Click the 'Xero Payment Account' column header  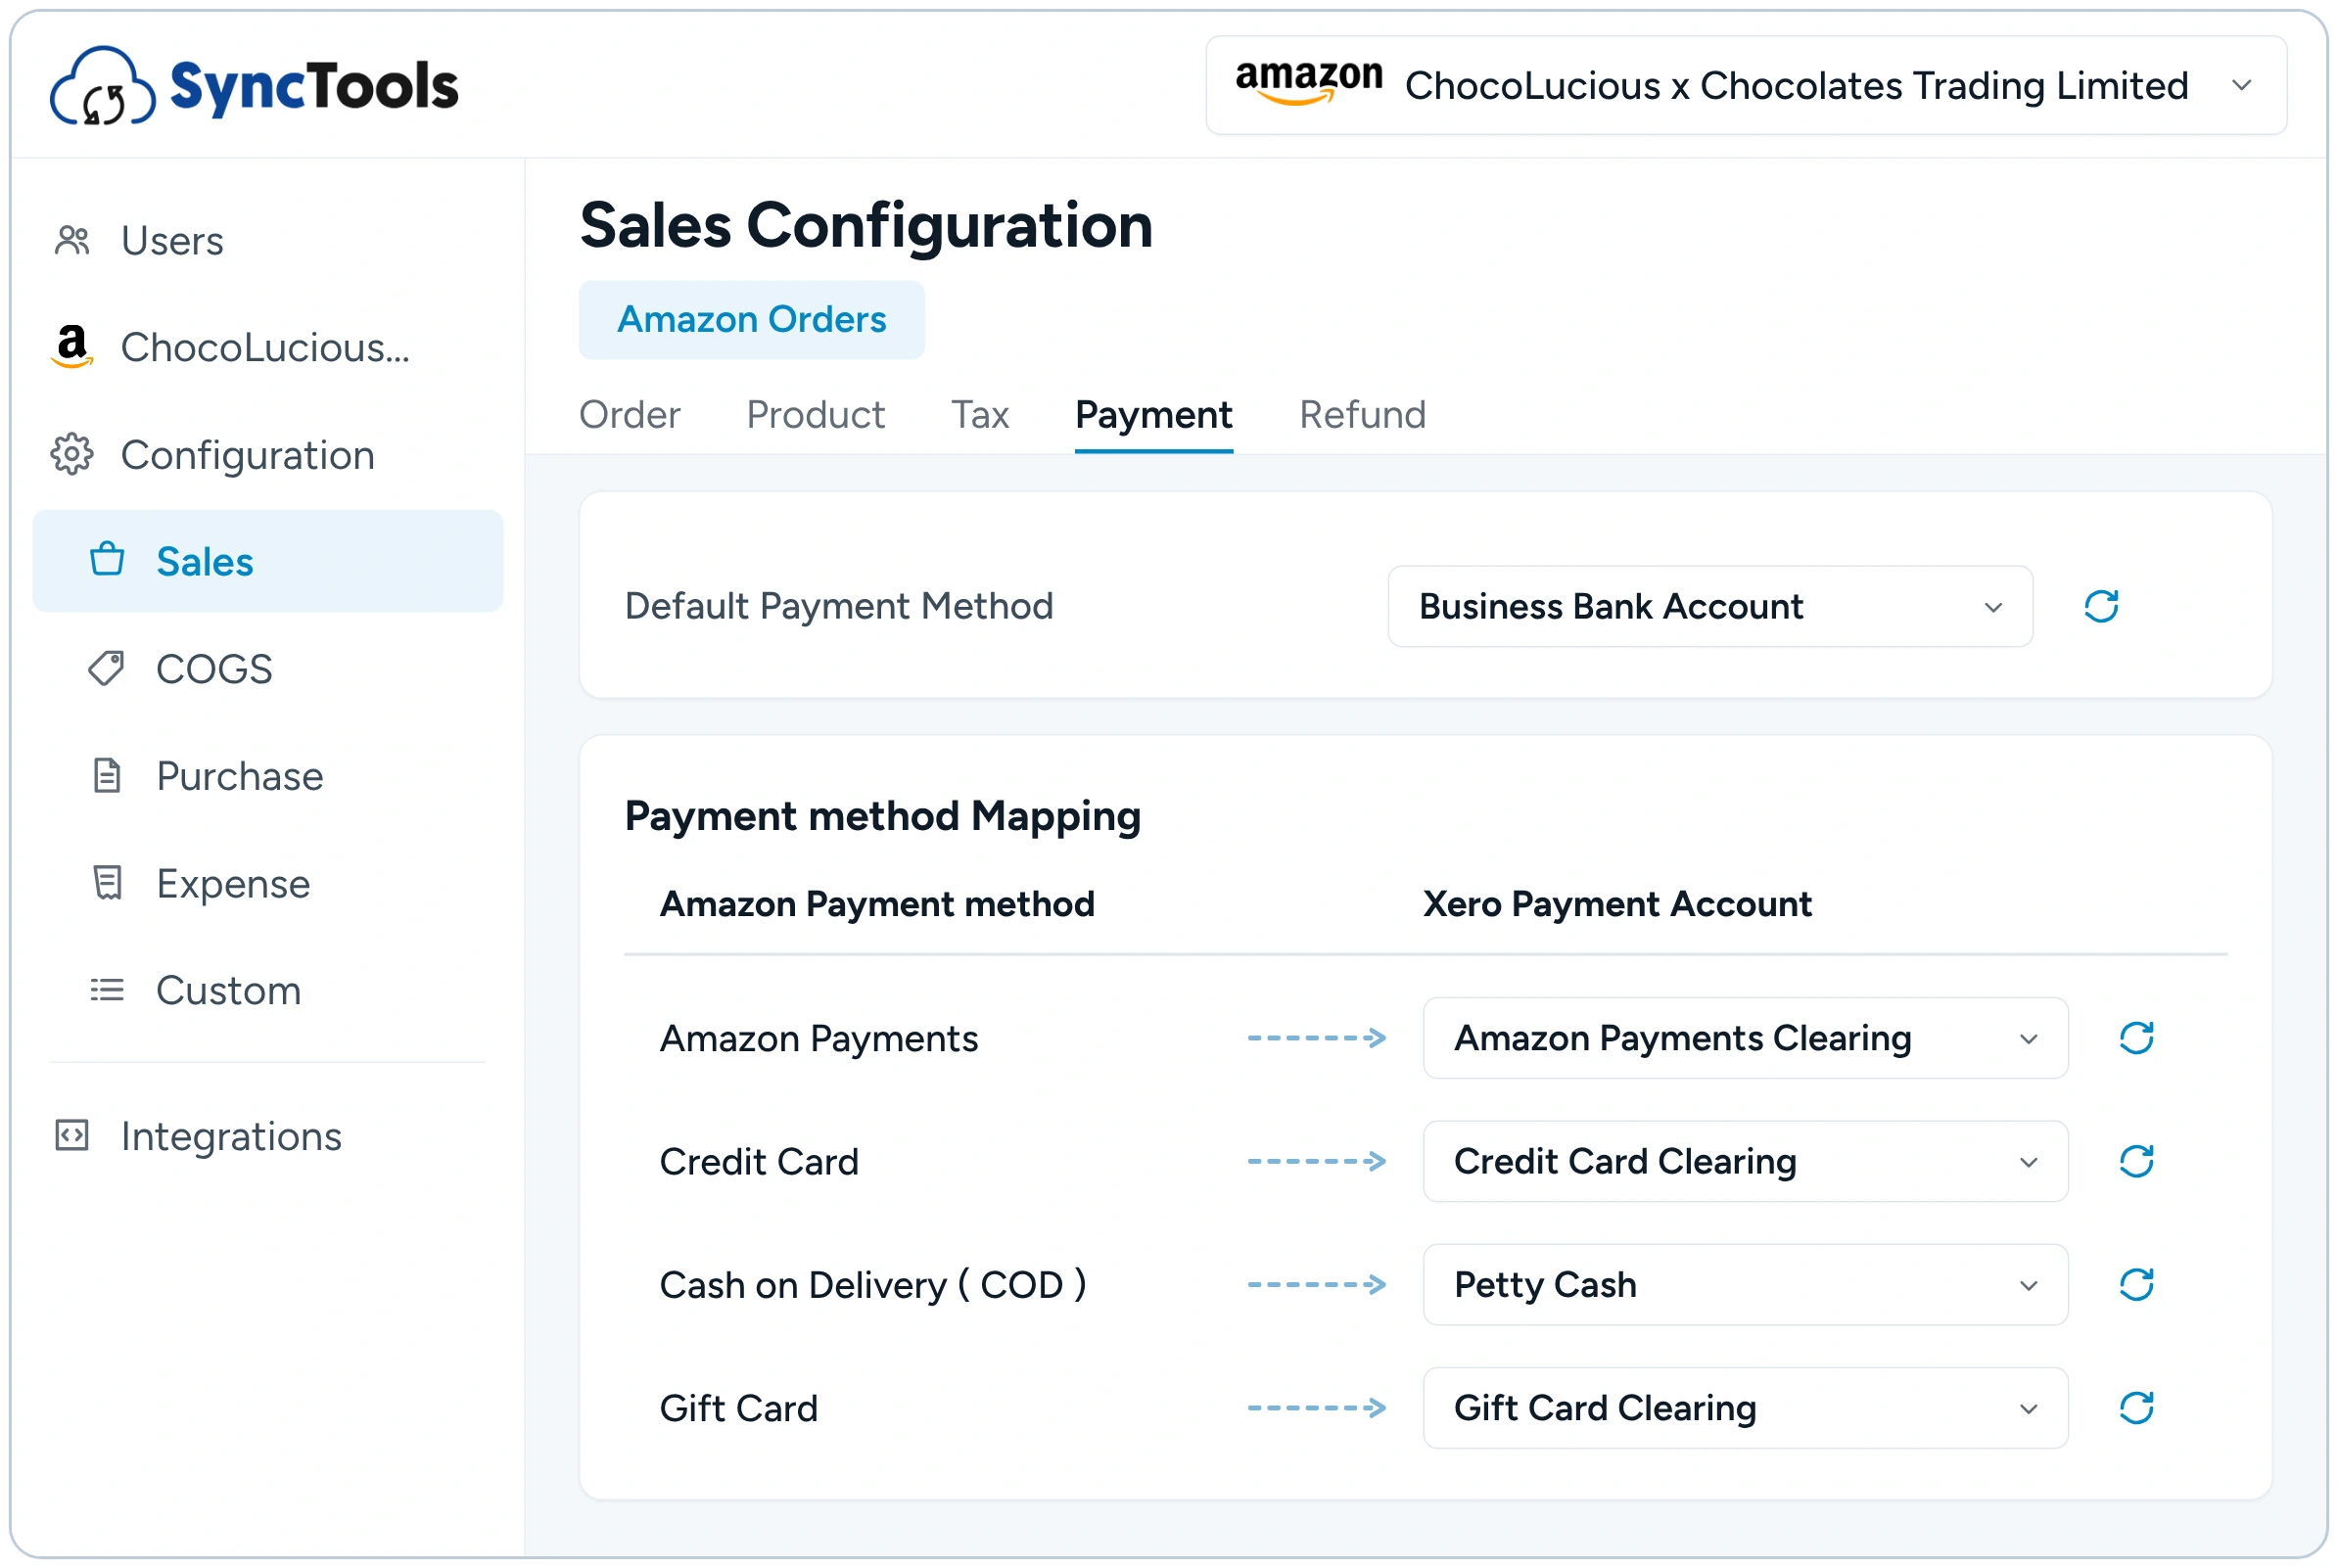coord(1617,905)
